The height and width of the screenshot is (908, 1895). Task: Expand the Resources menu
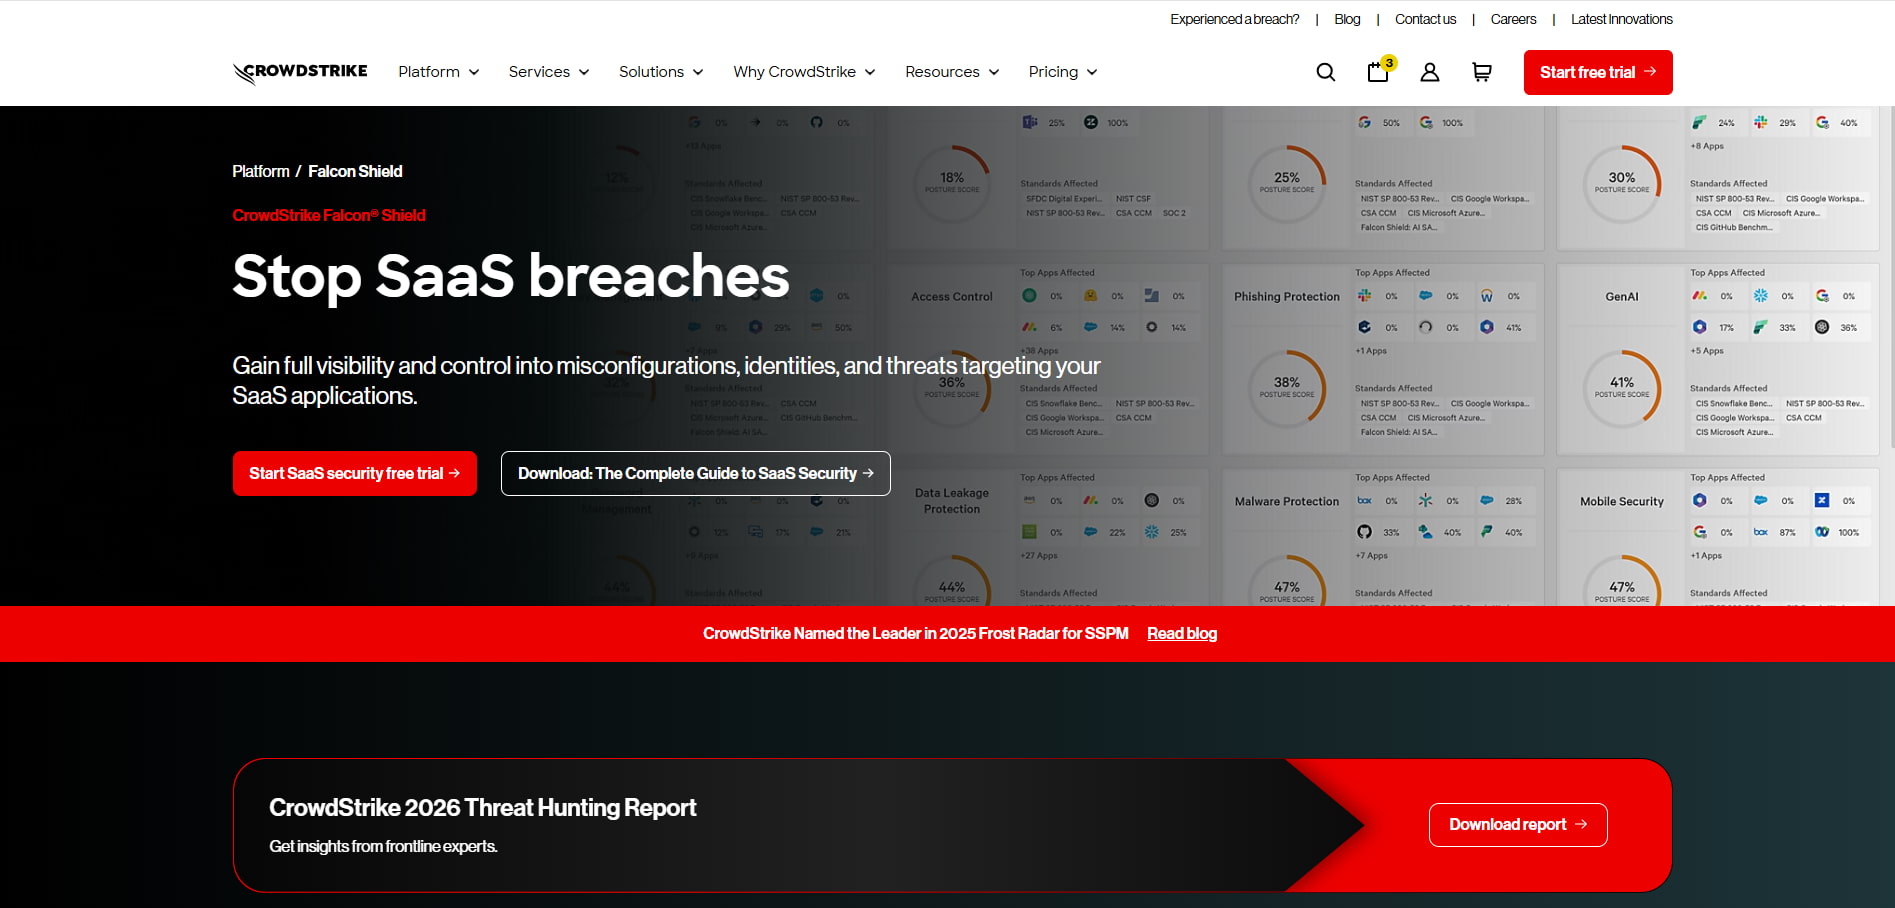952,72
